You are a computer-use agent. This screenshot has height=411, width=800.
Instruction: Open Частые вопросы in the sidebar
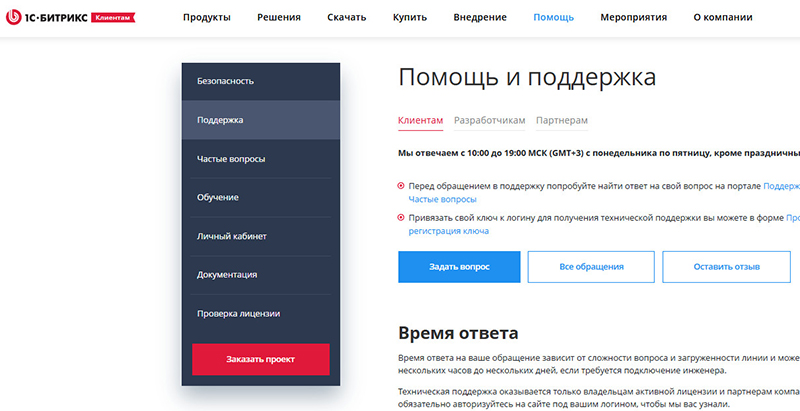point(261,159)
